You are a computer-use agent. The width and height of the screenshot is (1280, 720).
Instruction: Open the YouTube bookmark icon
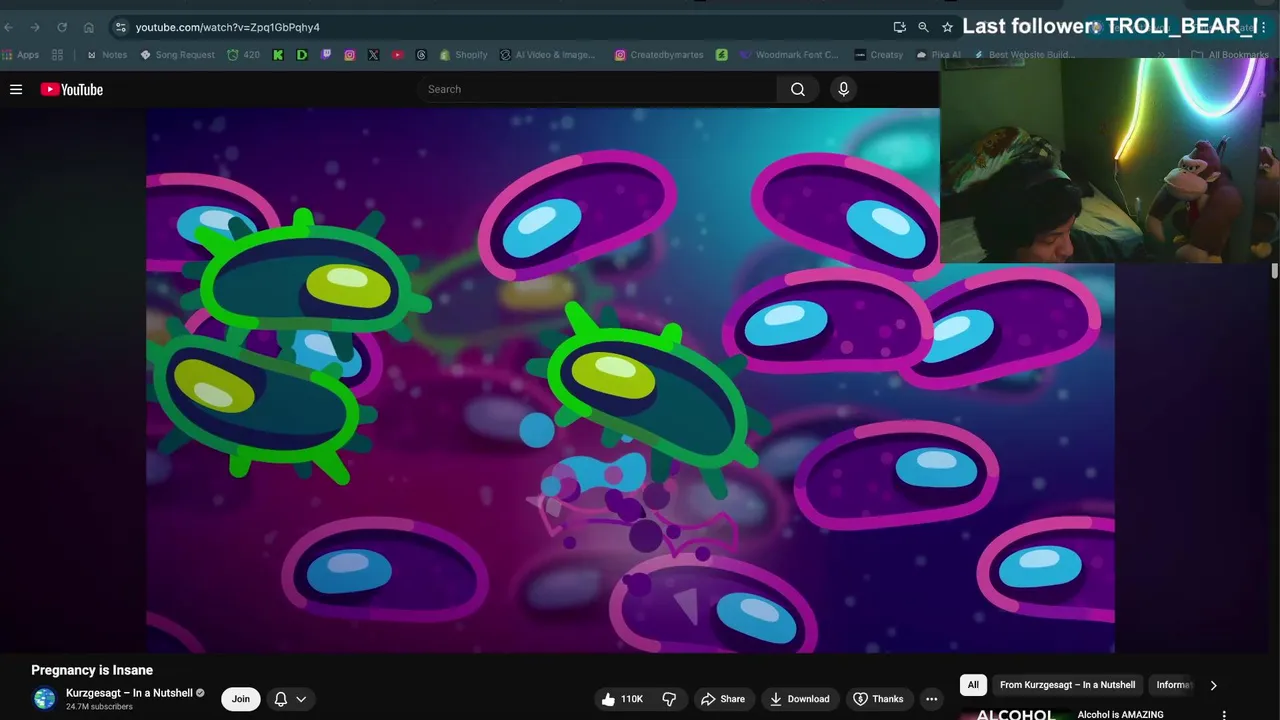(x=397, y=55)
